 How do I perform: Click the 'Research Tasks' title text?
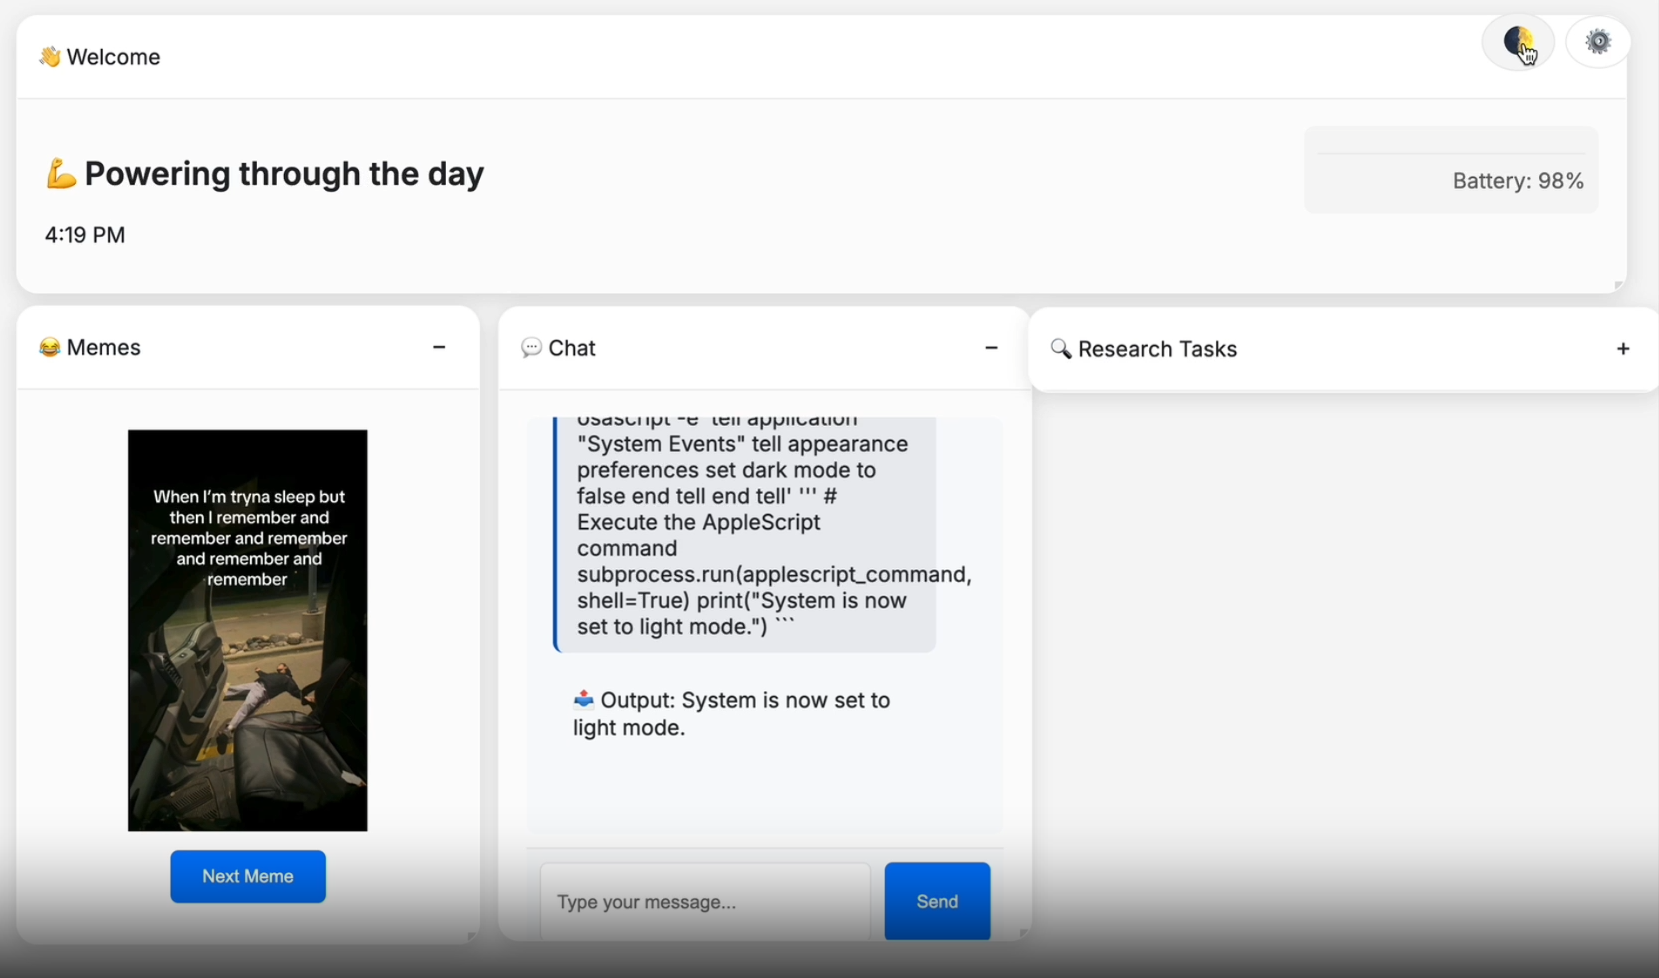pyautogui.click(x=1157, y=349)
